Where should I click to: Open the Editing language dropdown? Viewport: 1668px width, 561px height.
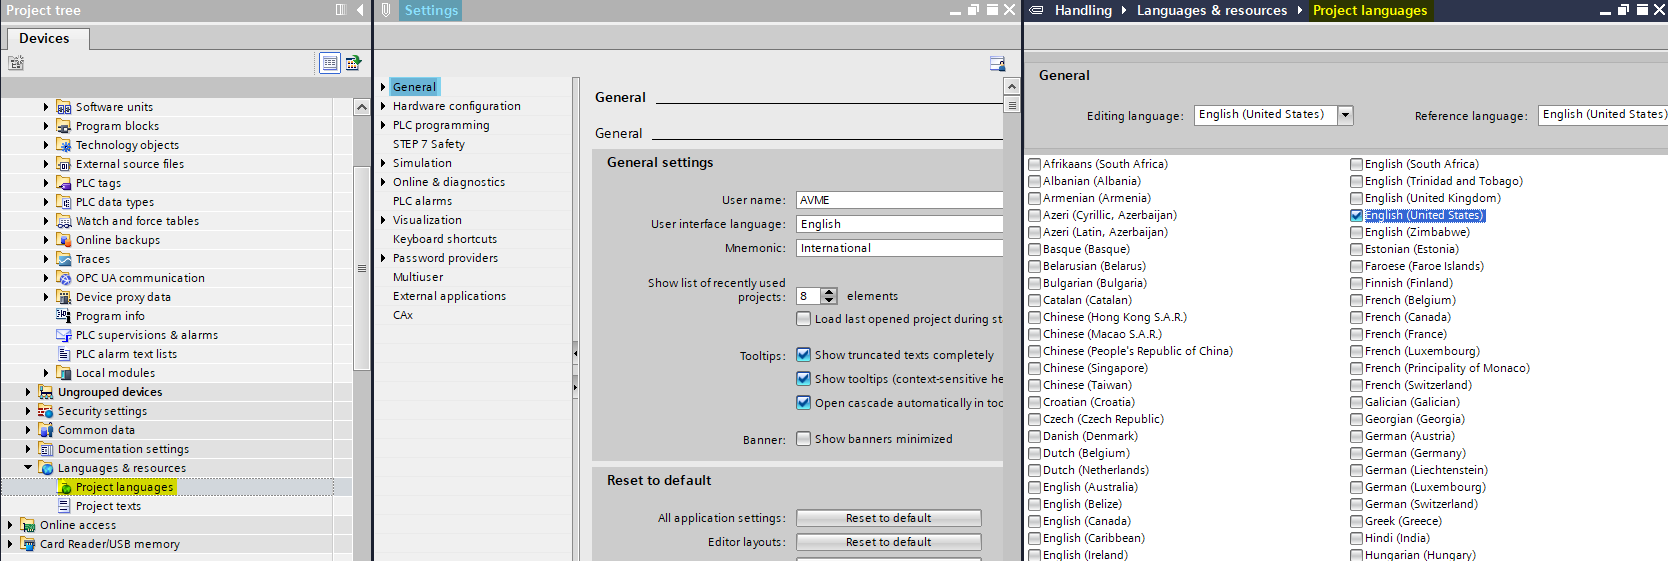tap(1345, 115)
